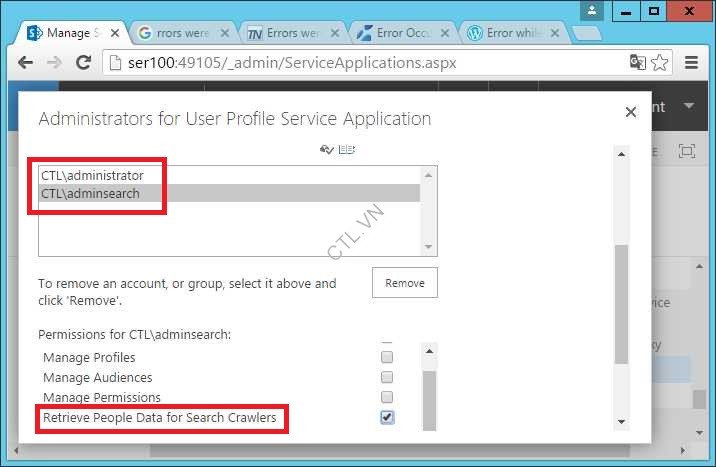The height and width of the screenshot is (467, 716).
Task: Check the Manage Permissions checkbox
Action: [x=387, y=397]
